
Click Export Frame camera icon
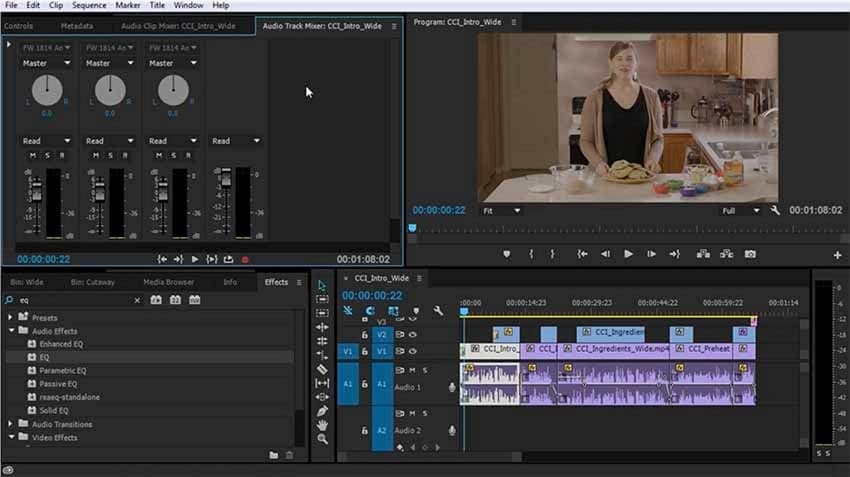(x=750, y=254)
